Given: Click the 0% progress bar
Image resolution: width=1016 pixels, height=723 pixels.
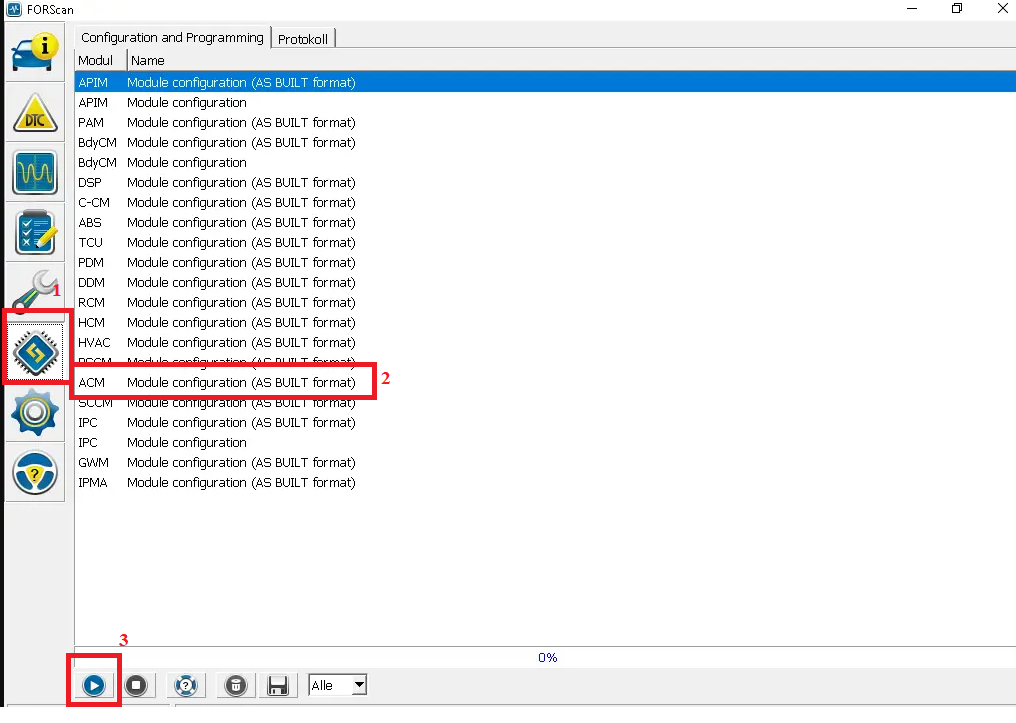Looking at the screenshot, I should pos(545,657).
